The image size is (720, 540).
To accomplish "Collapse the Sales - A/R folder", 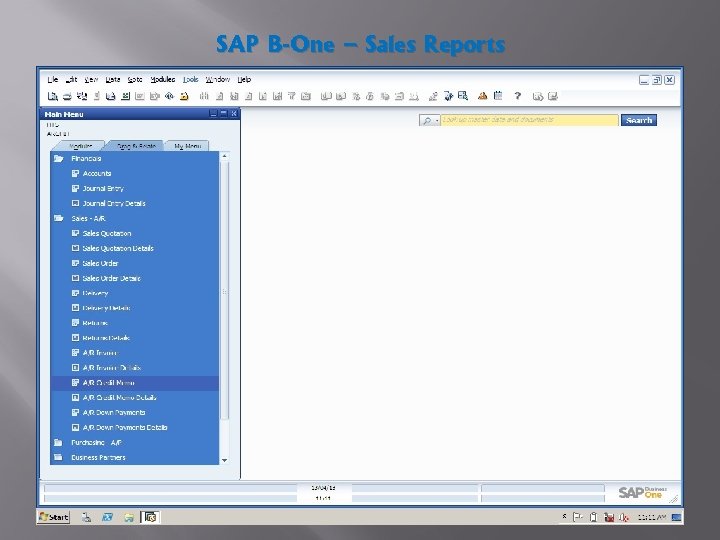I will pyautogui.click(x=58, y=218).
